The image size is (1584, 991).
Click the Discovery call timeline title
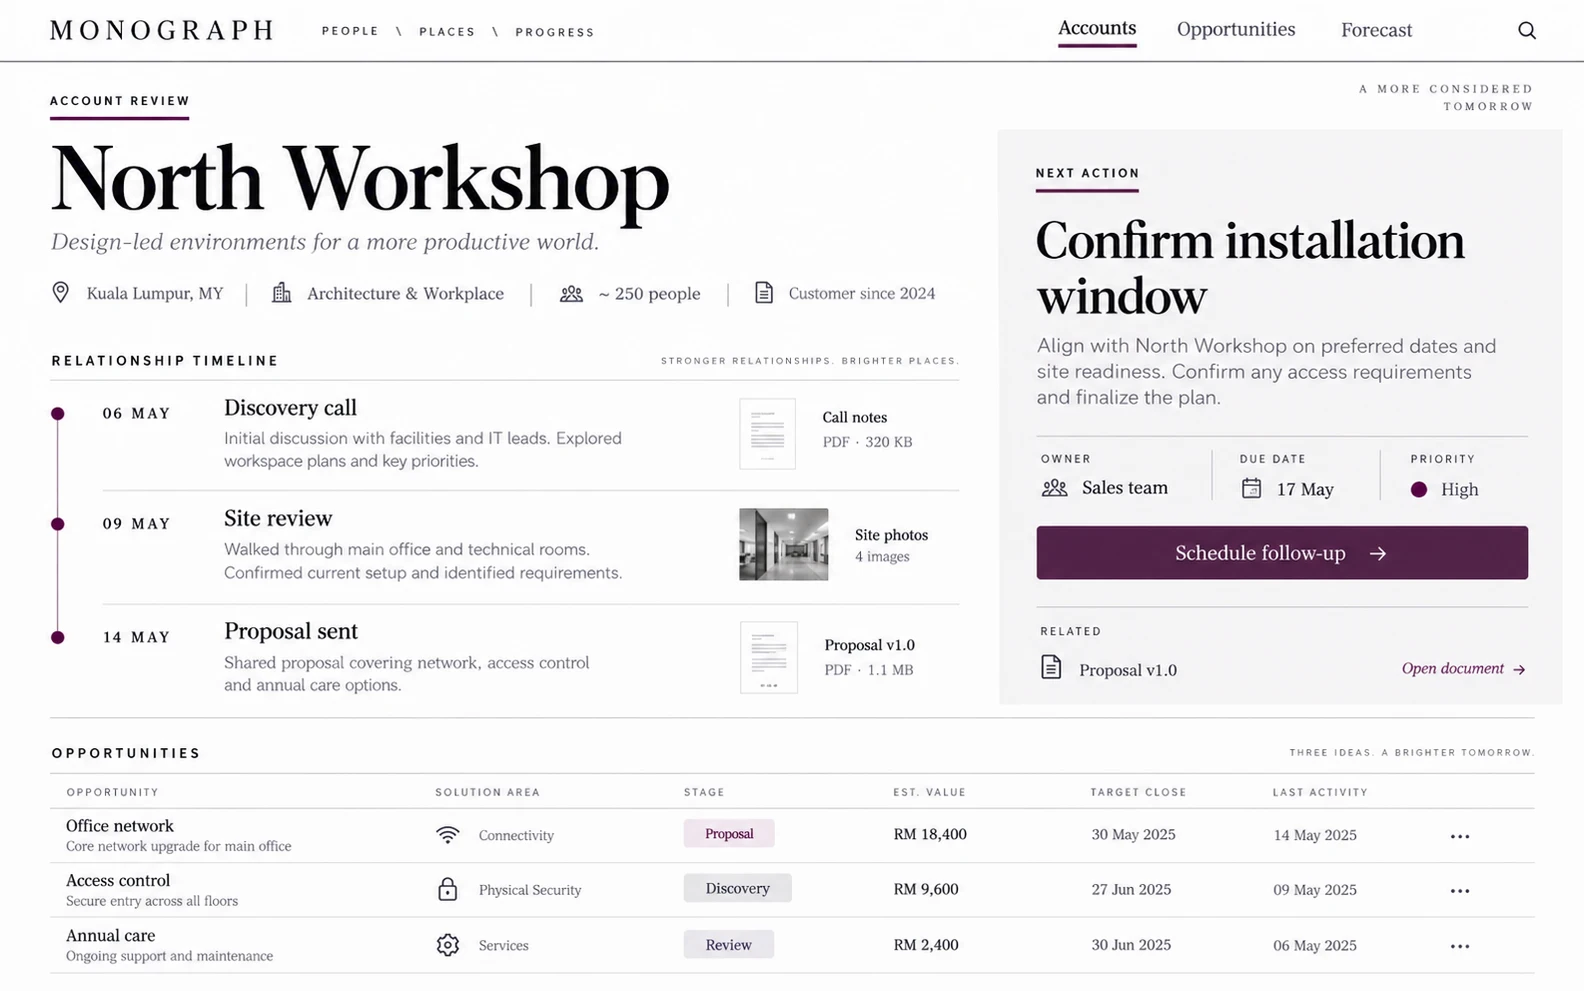290,408
